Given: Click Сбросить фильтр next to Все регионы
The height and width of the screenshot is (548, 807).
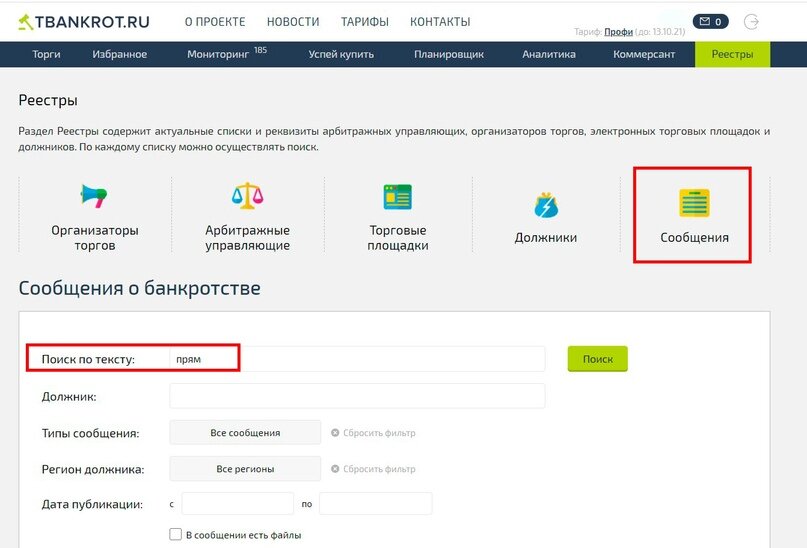Looking at the screenshot, I should tap(379, 469).
